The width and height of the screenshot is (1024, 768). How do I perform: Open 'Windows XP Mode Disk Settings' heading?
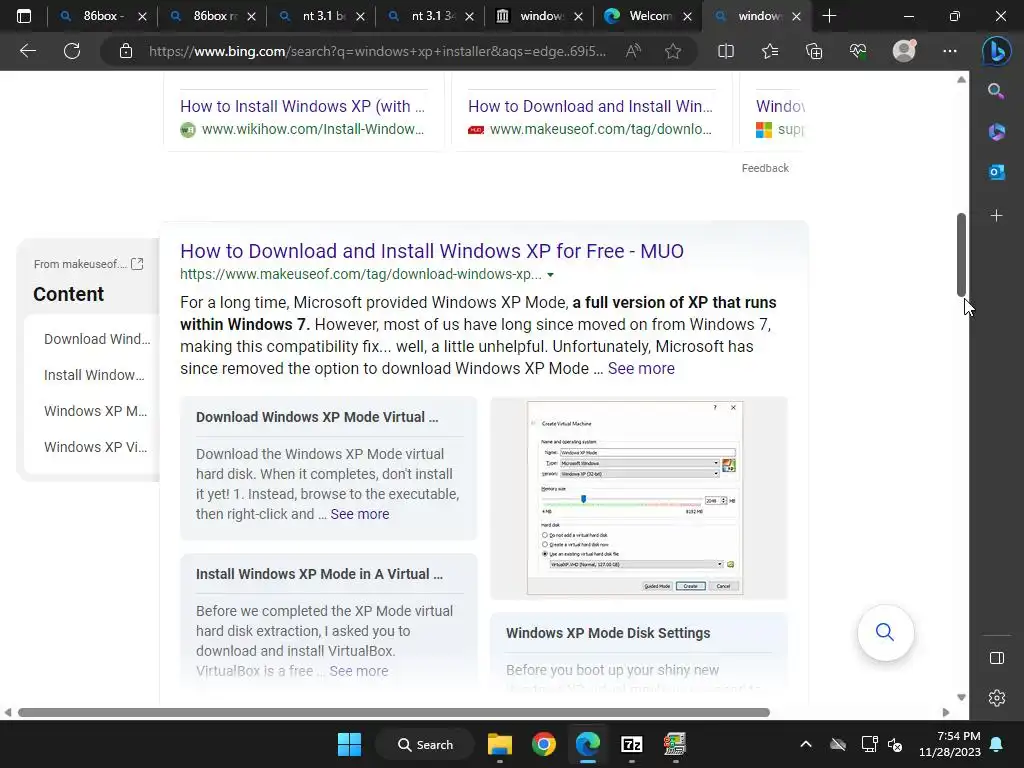608,633
